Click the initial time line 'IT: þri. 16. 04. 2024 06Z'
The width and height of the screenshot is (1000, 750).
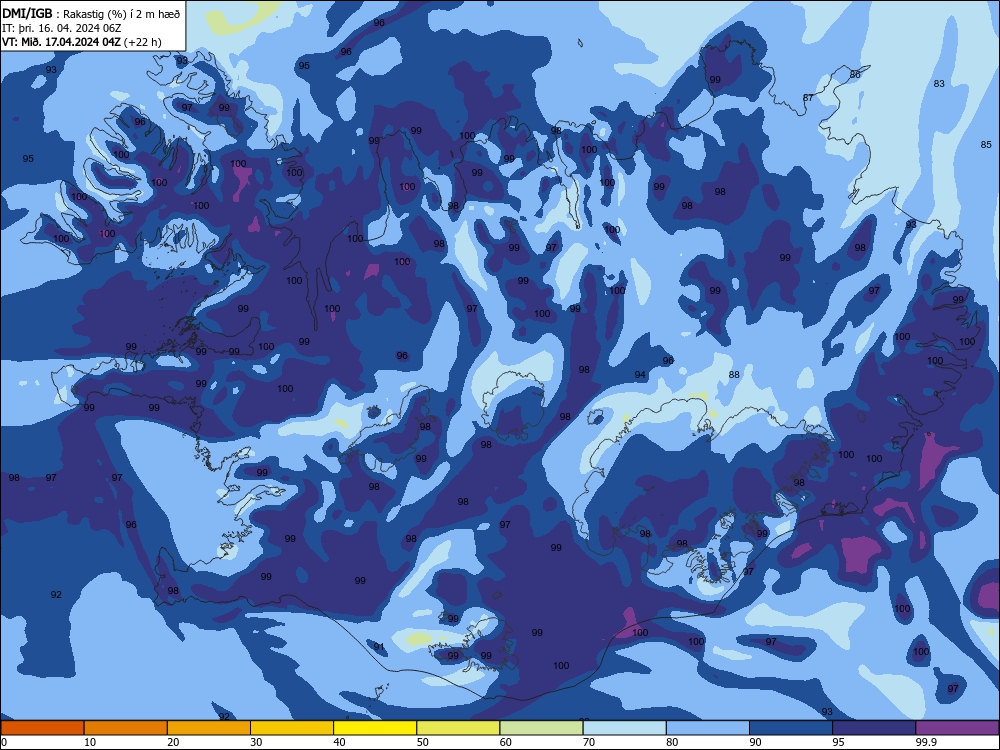coord(61,28)
